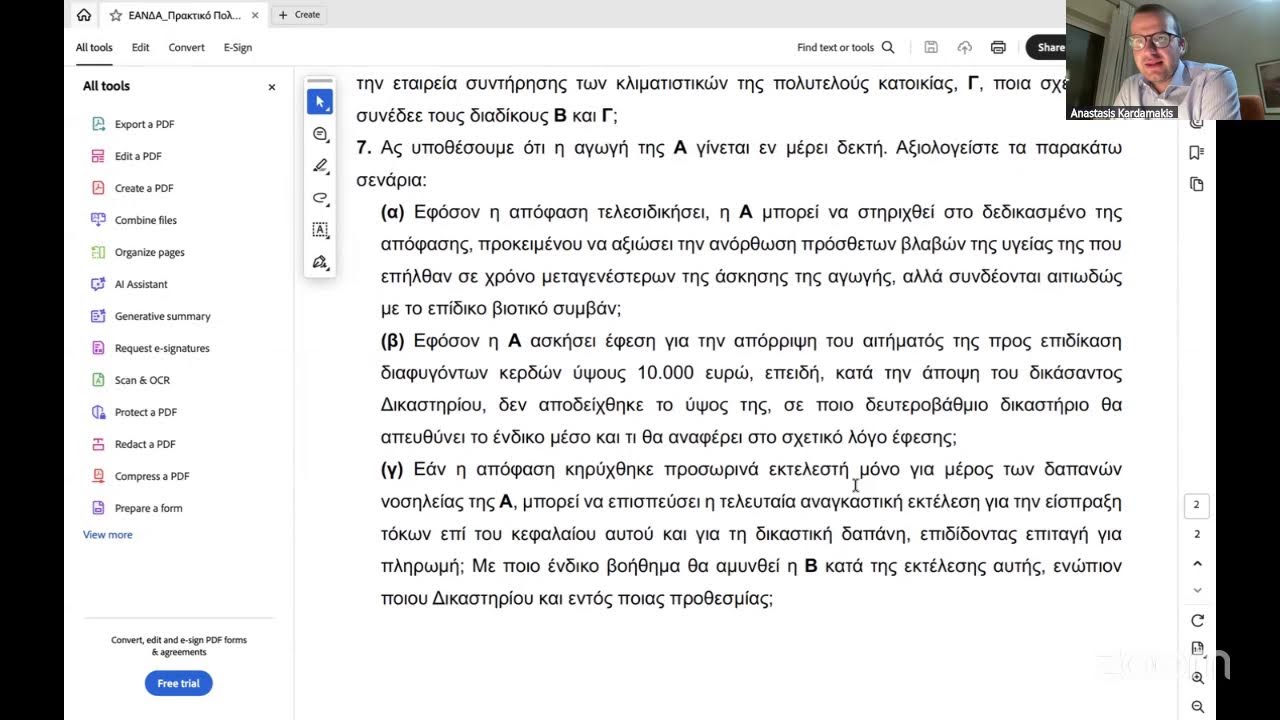Open Prepare a form tool

click(x=148, y=508)
